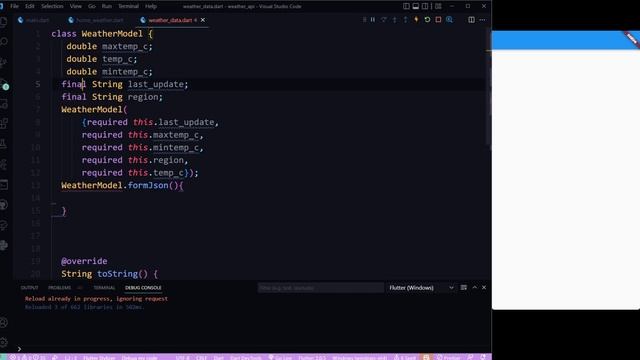Switch to the OUTPUT panel tab

(x=29, y=288)
